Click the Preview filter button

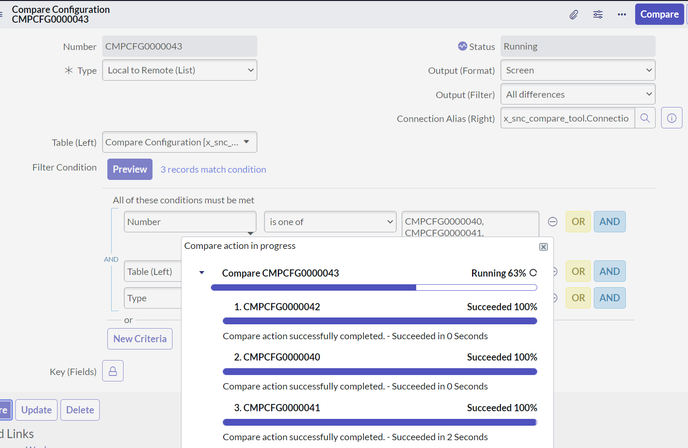(129, 169)
